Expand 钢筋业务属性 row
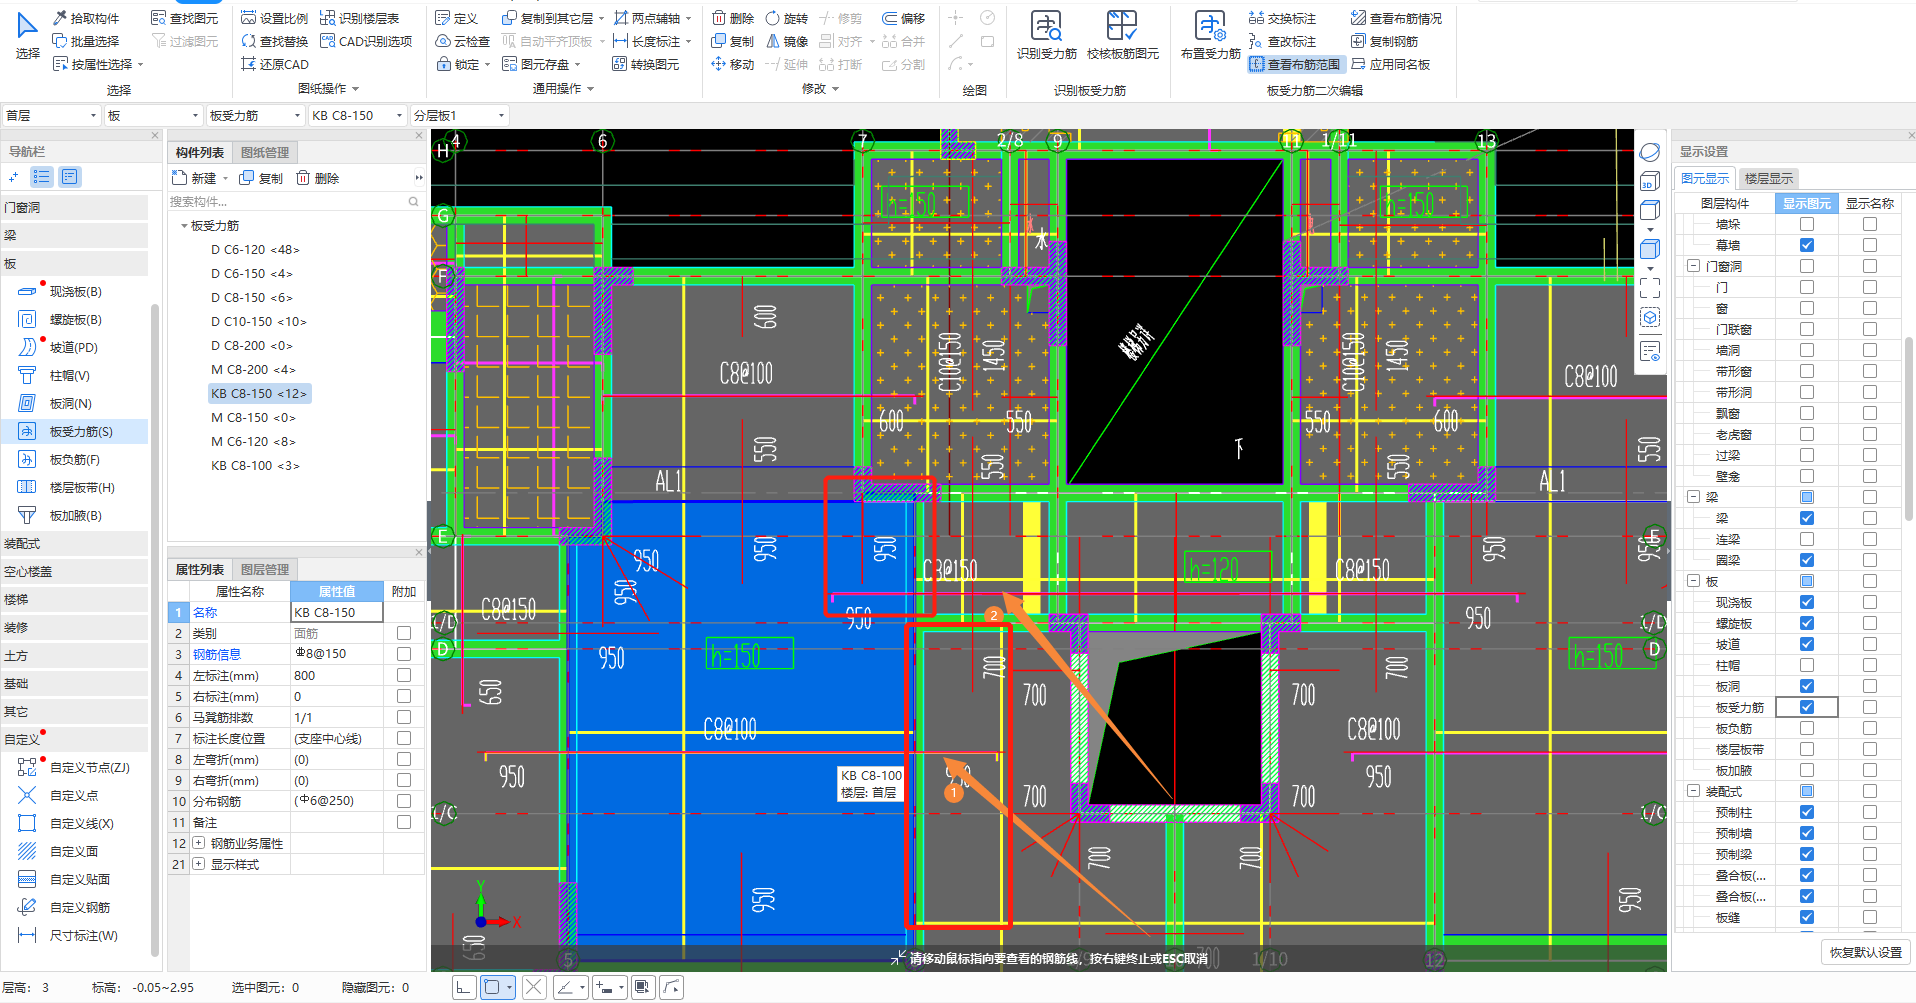Viewport: 1916px width, 1003px height. click(x=198, y=843)
